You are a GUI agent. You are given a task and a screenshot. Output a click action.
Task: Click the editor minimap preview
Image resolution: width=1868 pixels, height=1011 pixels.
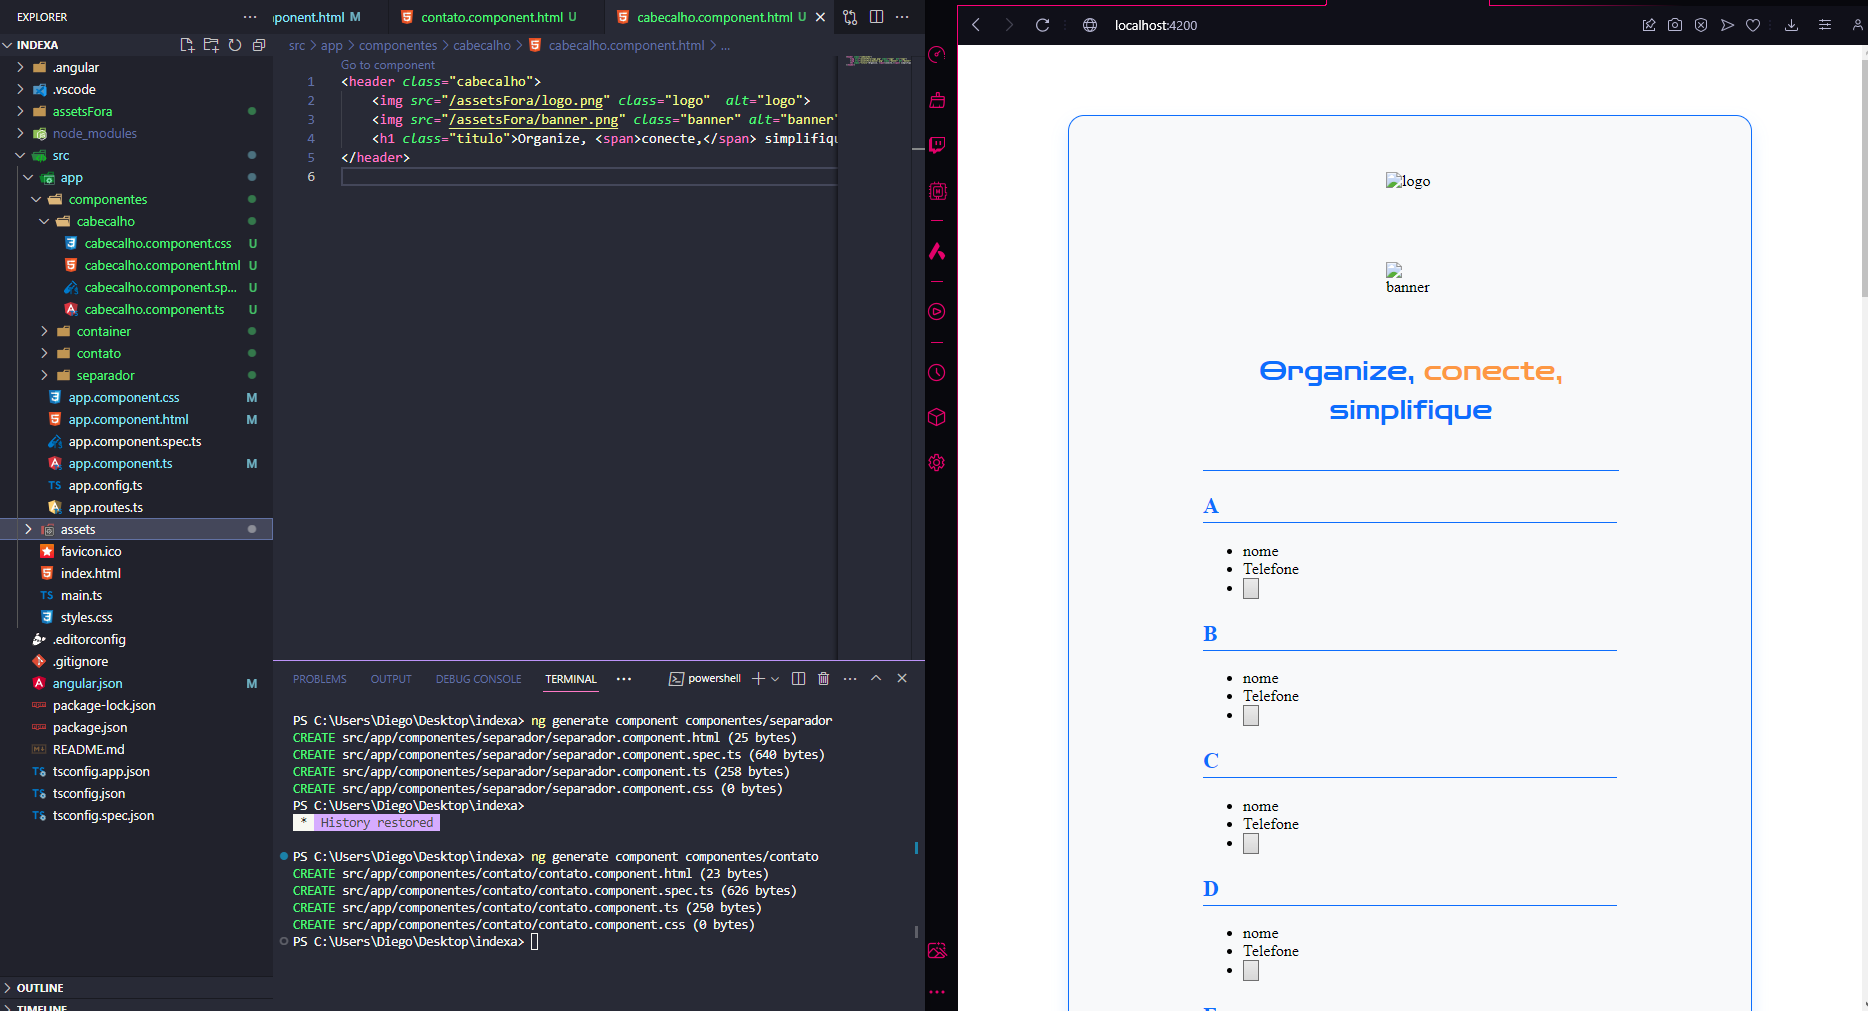tap(878, 61)
